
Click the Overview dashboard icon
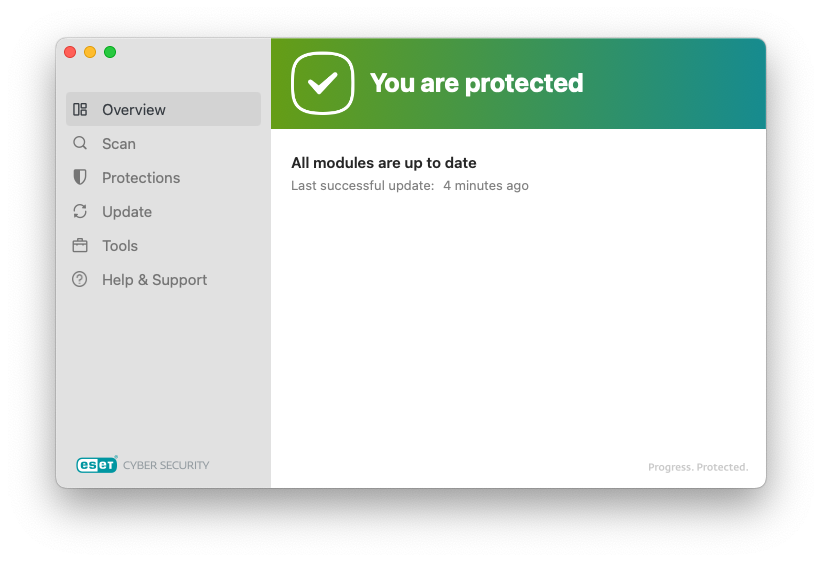tap(80, 110)
